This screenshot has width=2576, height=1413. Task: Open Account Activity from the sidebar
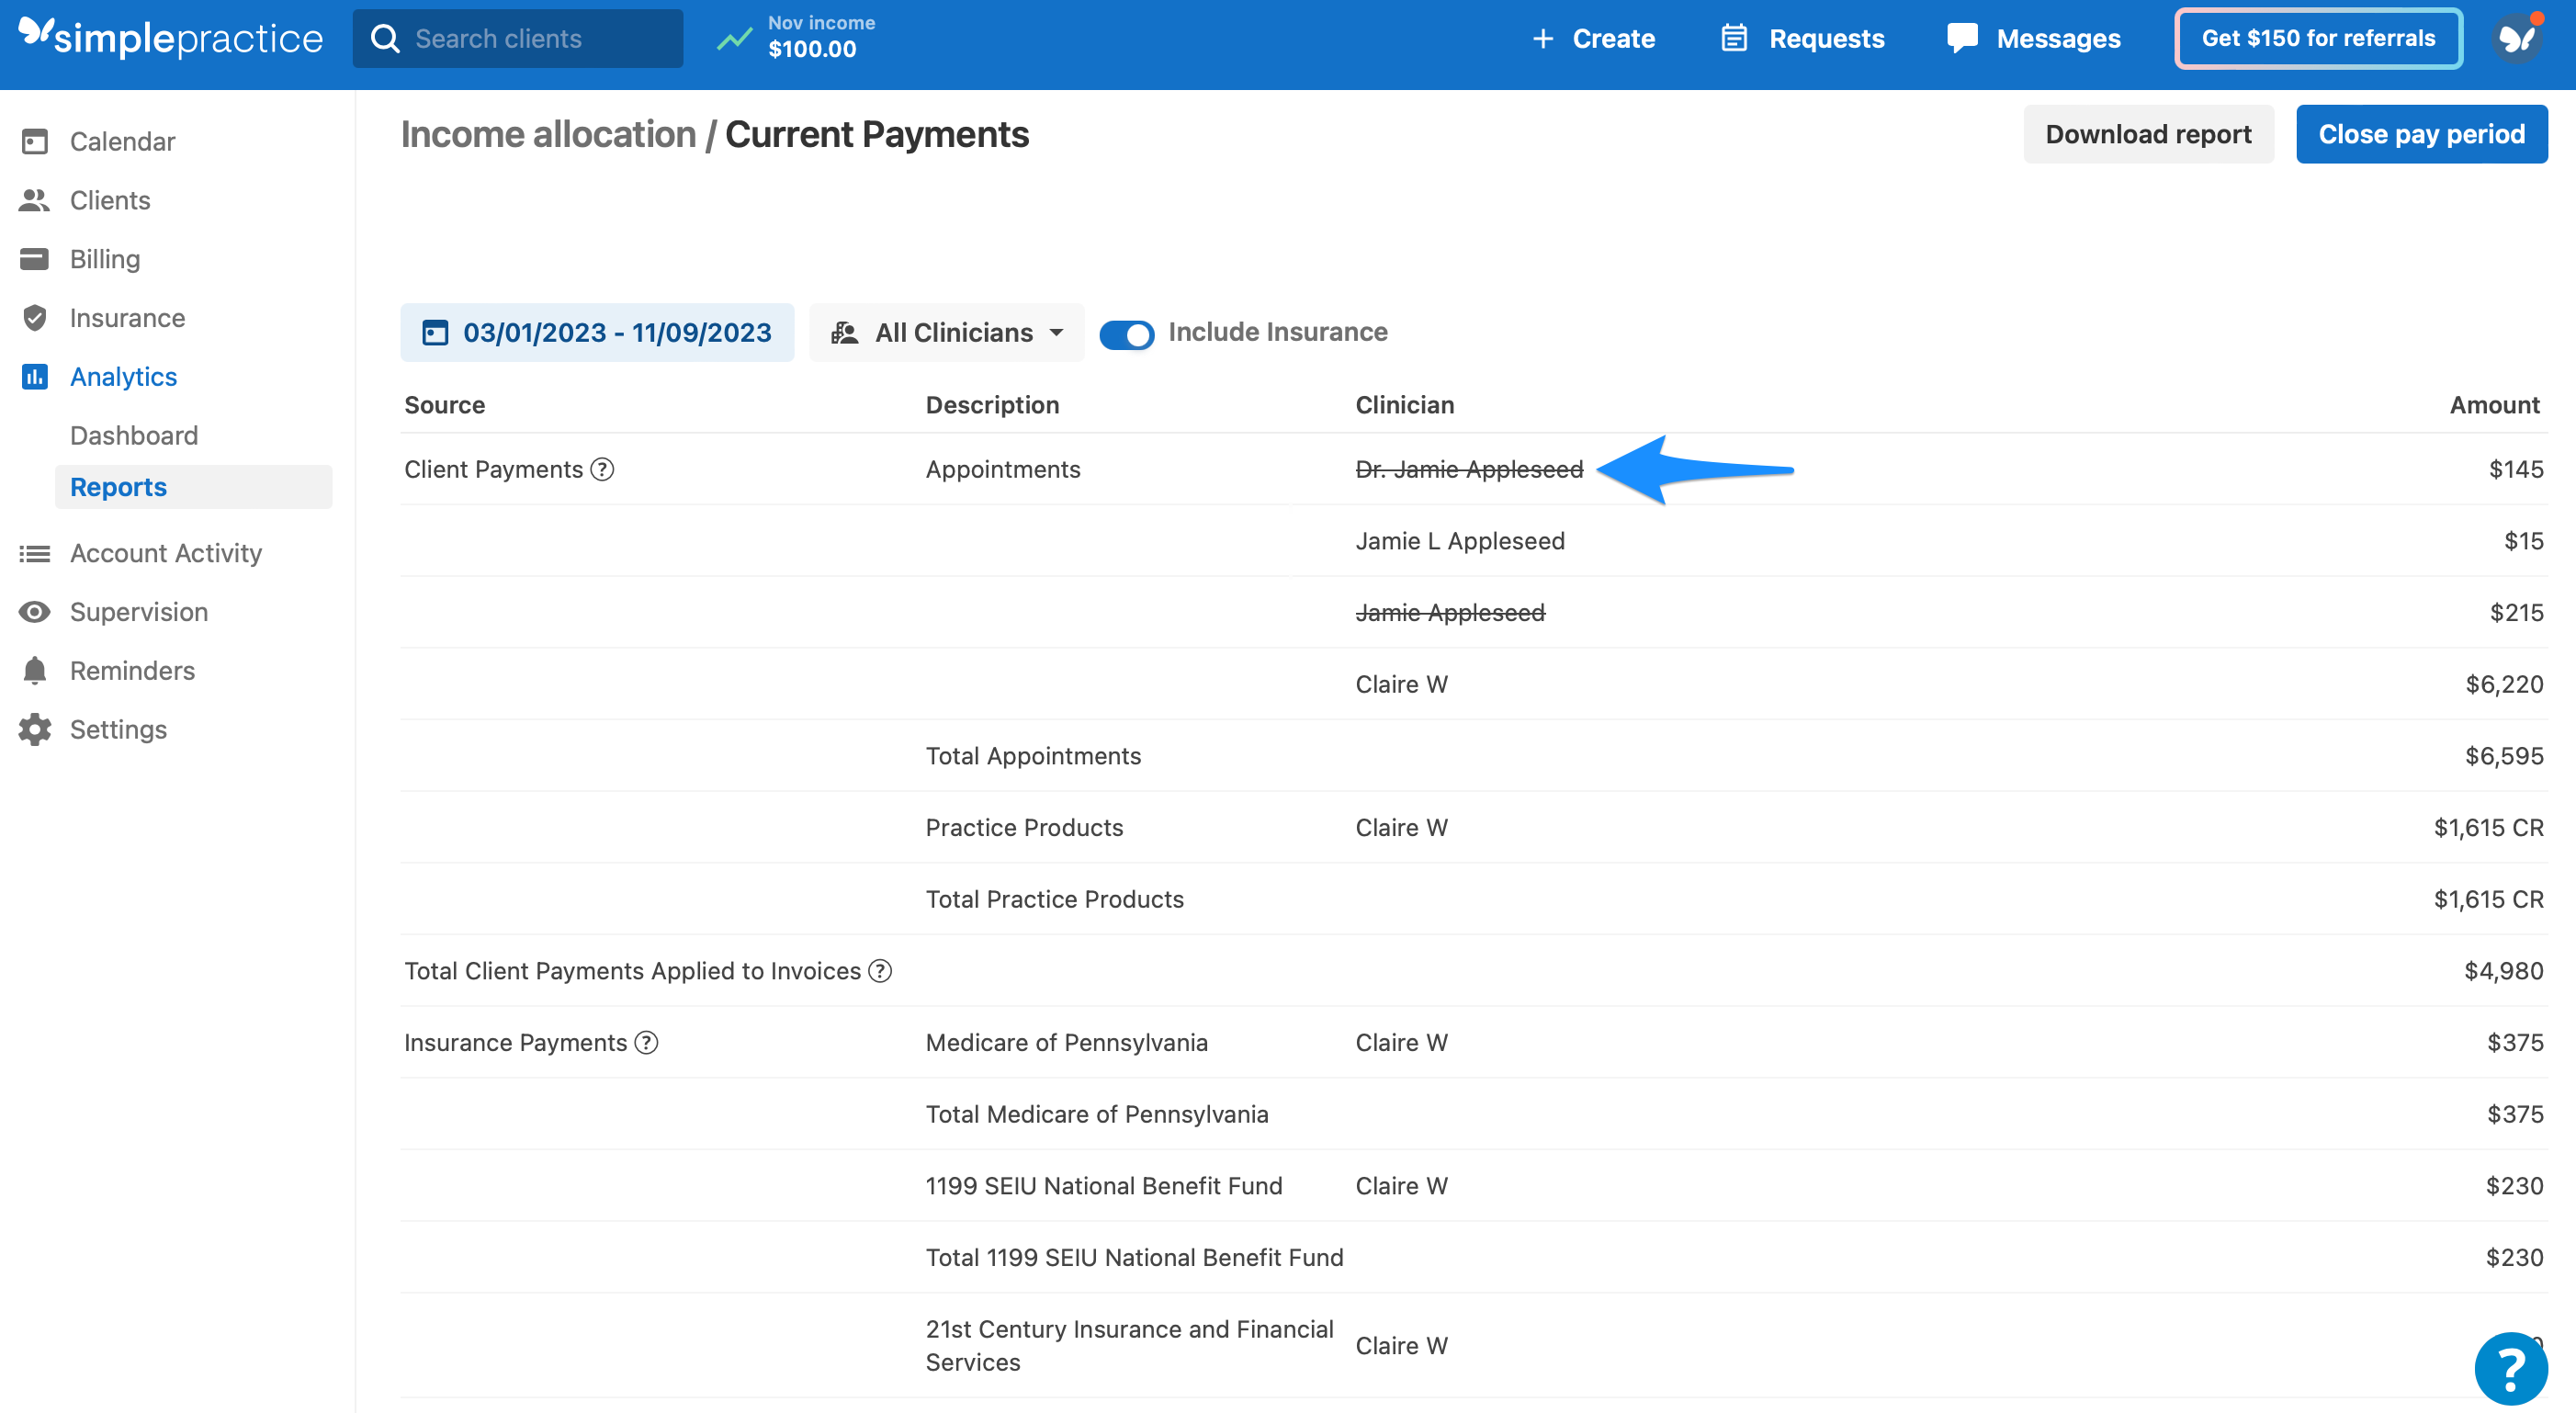point(166,552)
